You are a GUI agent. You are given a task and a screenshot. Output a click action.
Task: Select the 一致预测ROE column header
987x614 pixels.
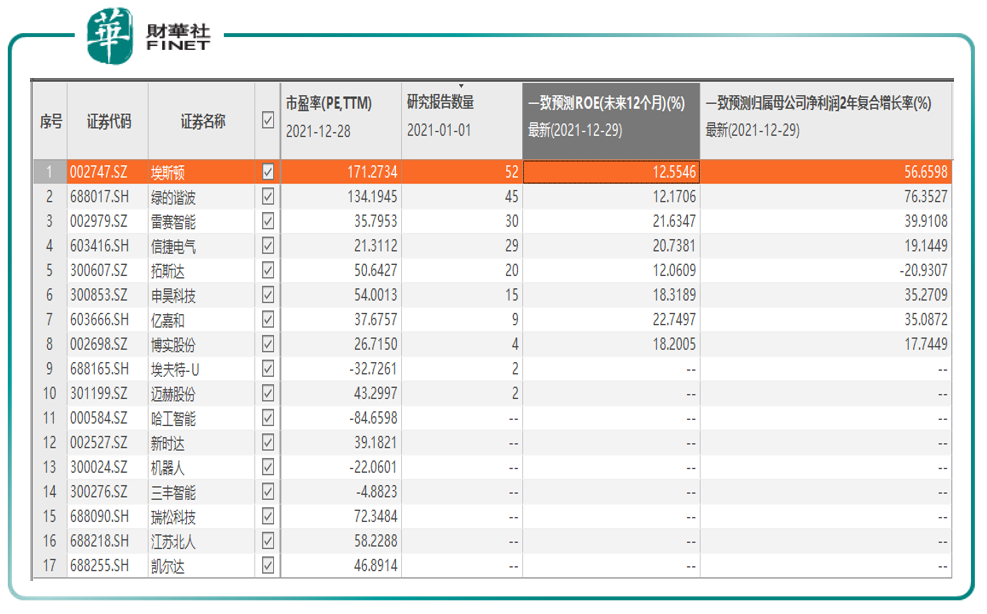point(611,120)
